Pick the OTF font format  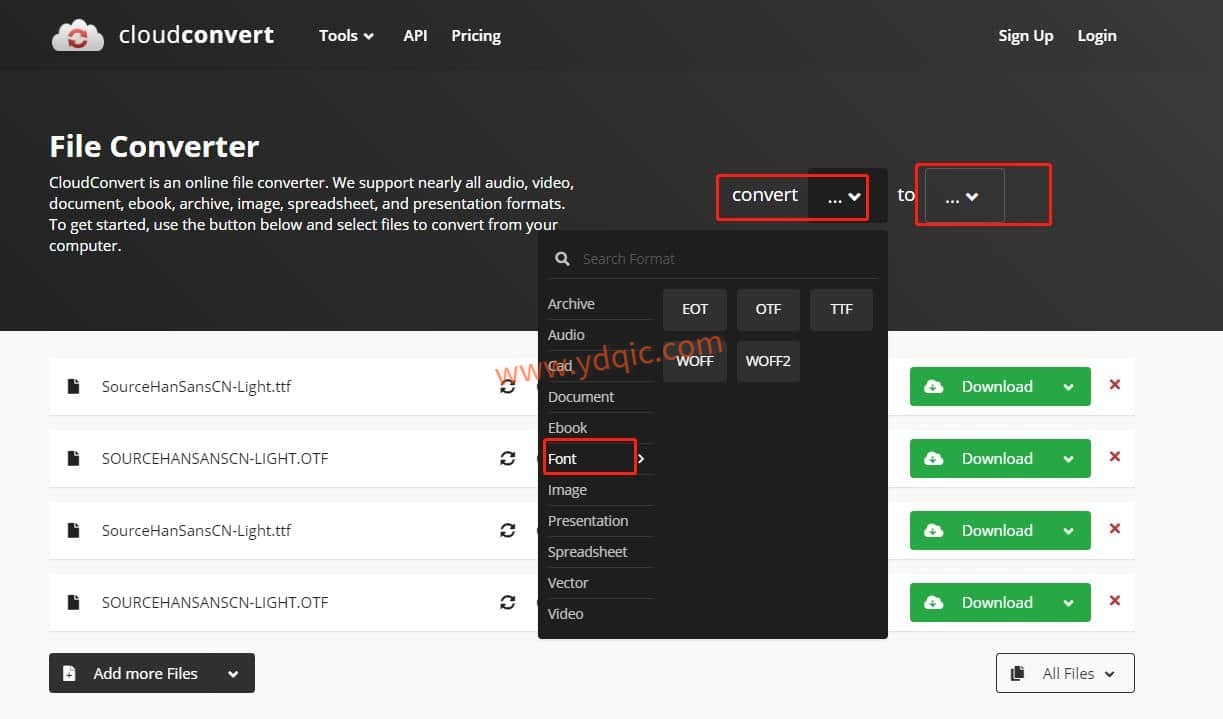click(x=768, y=310)
